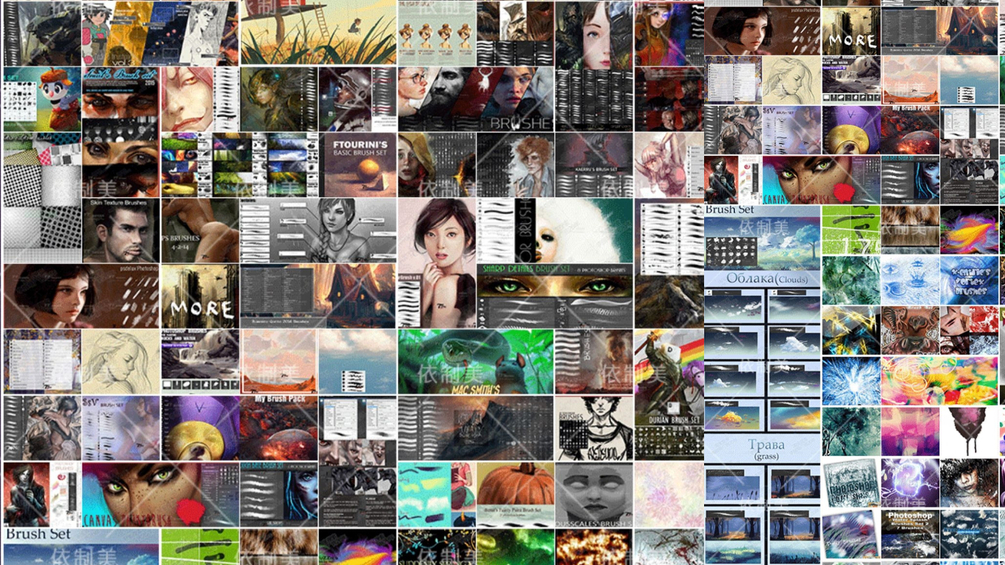Click the tree house in tall grass thumbnail
The width and height of the screenshot is (1005, 565).
pyautogui.click(x=319, y=33)
